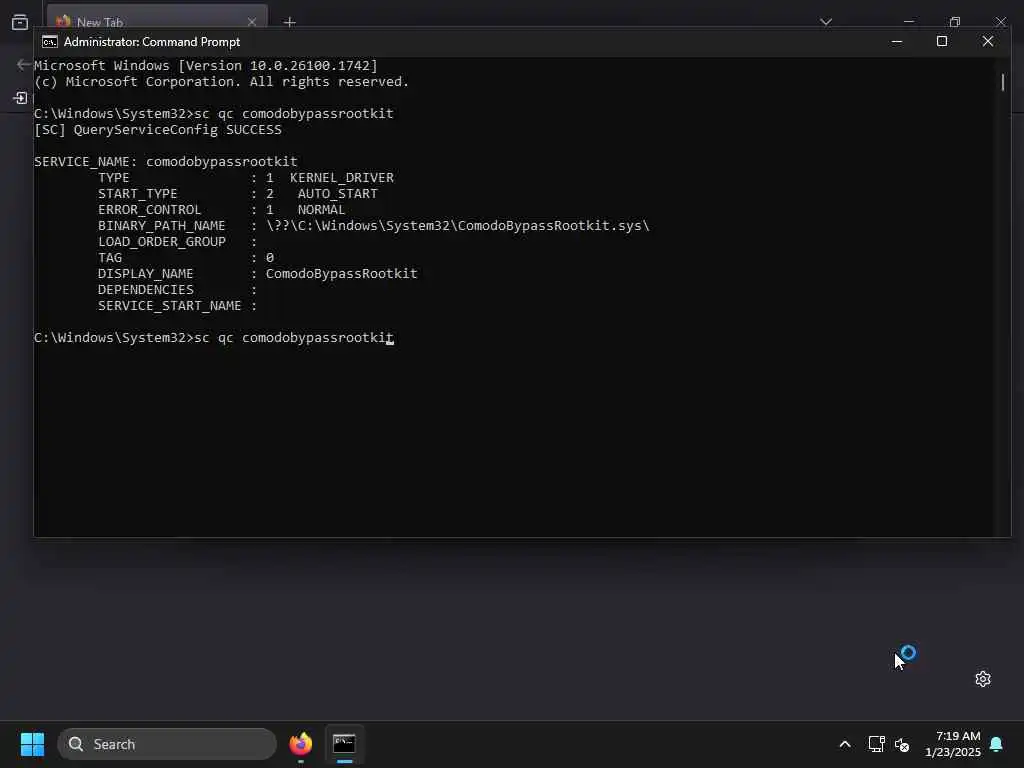Click the 'KERNEL_DRIVER' type value
The width and height of the screenshot is (1024, 768).
coord(342,178)
